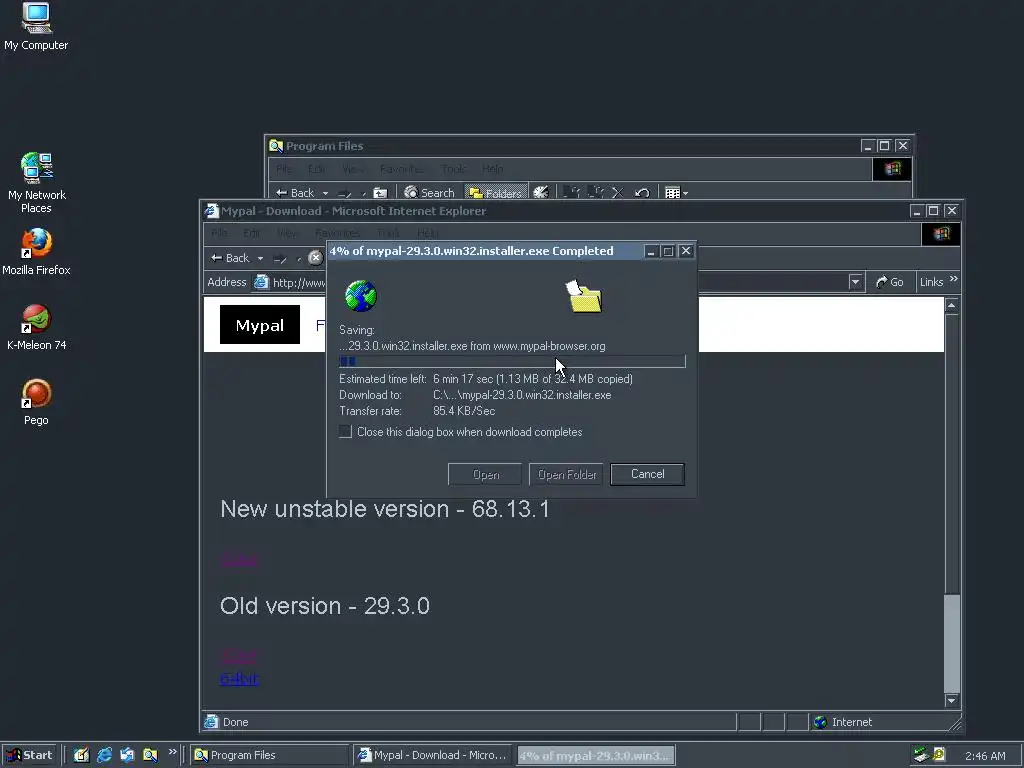Screen dimensions: 1024x768
Task: Switch to 4% of mypal download taskbar button
Action: click(x=596, y=756)
